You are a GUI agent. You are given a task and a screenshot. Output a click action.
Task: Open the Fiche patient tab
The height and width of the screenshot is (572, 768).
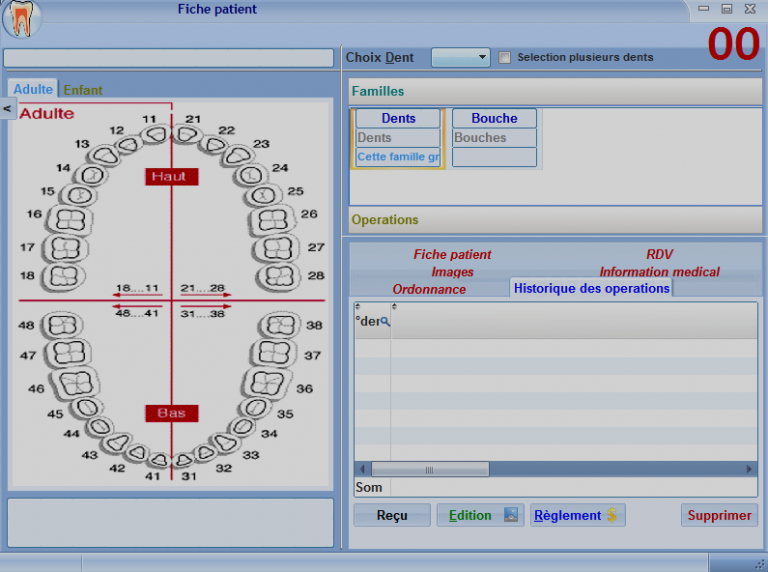pyautogui.click(x=452, y=254)
